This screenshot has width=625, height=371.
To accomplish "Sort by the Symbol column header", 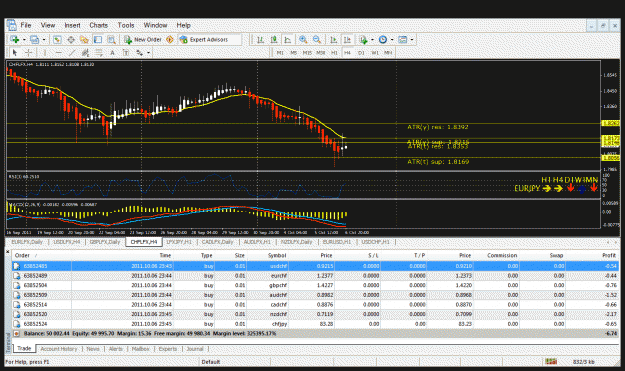I will pos(277,255).
